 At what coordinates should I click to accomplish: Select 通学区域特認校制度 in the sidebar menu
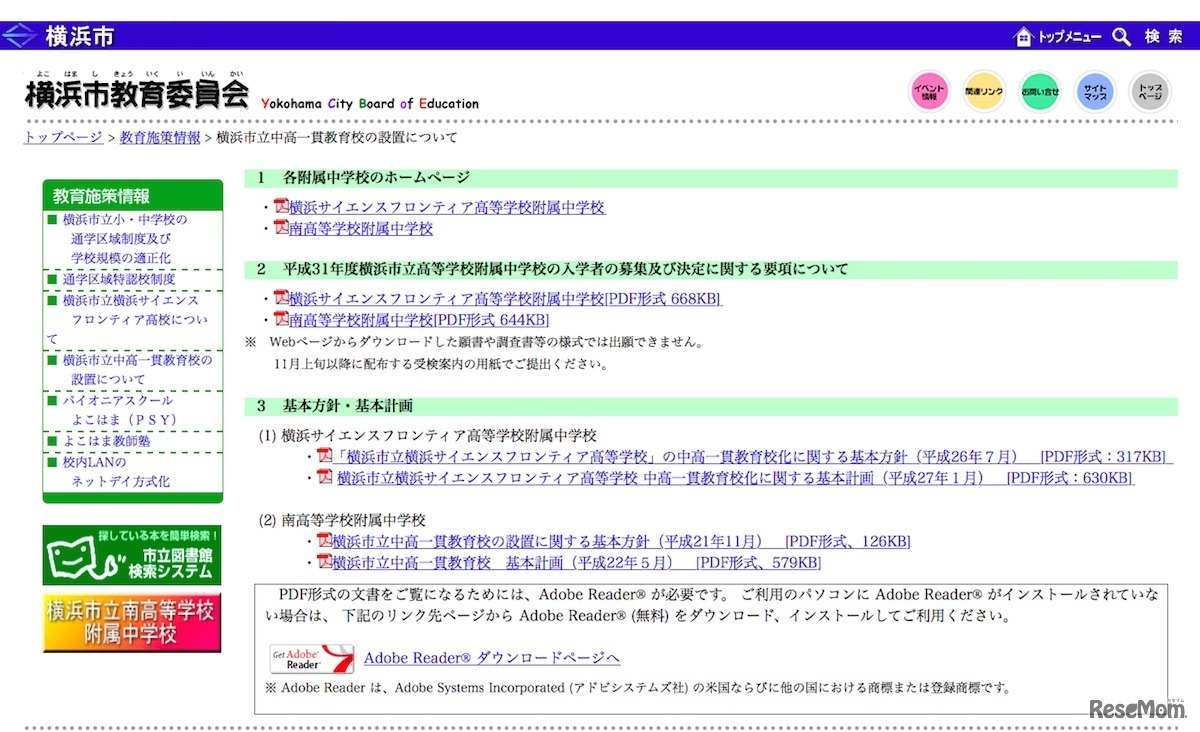pyautogui.click(x=118, y=279)
